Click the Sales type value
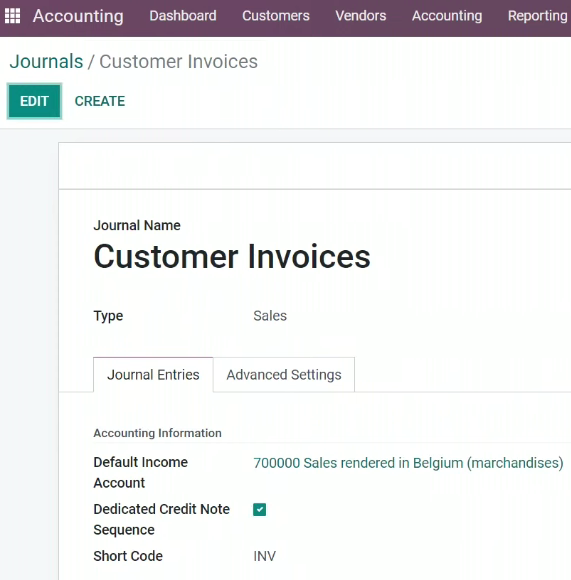The width and height of the screenshot is (571, 580). point(270,316)
